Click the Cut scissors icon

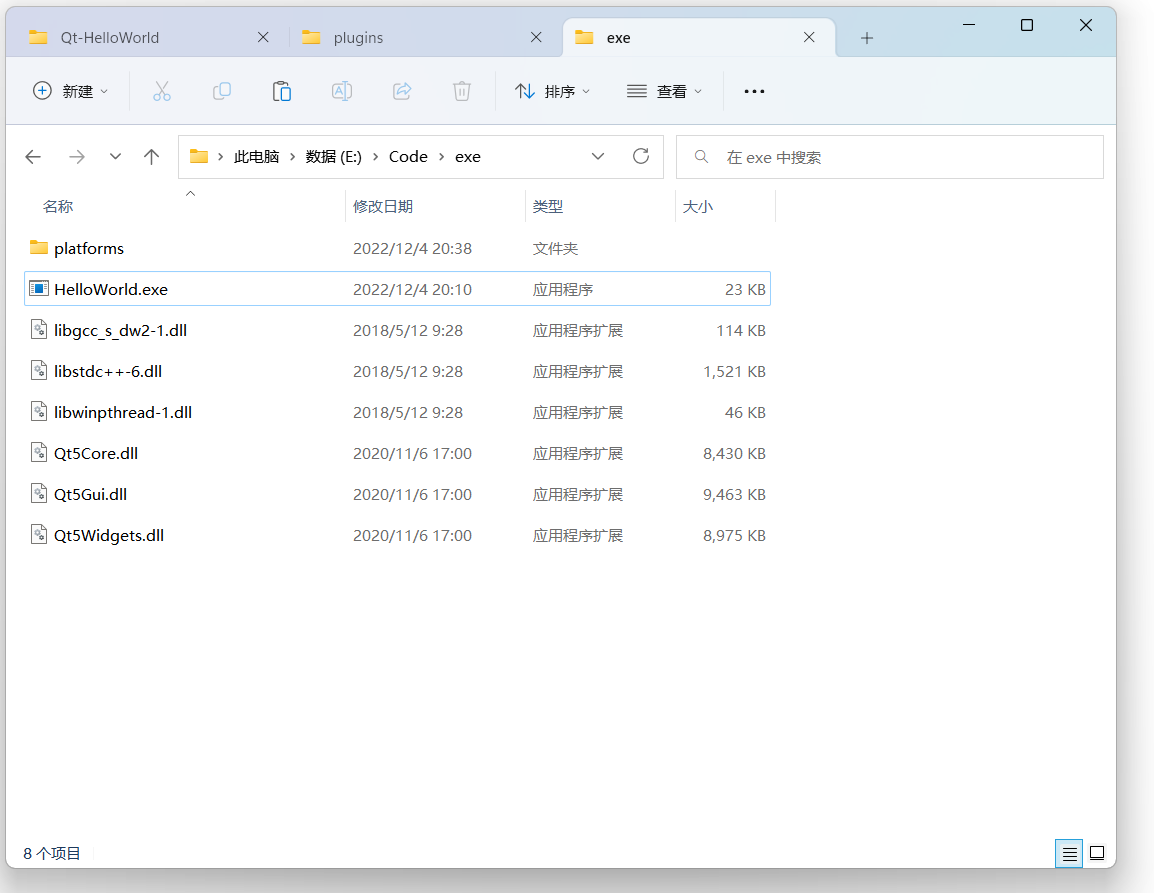point(162,91)
